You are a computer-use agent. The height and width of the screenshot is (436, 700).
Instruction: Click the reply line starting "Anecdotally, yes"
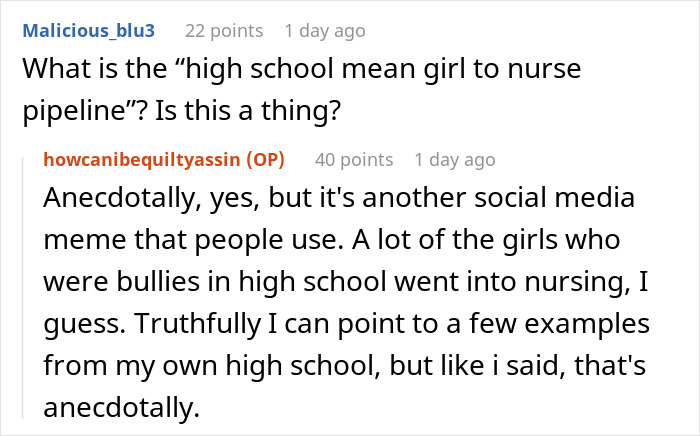(340, 198)
